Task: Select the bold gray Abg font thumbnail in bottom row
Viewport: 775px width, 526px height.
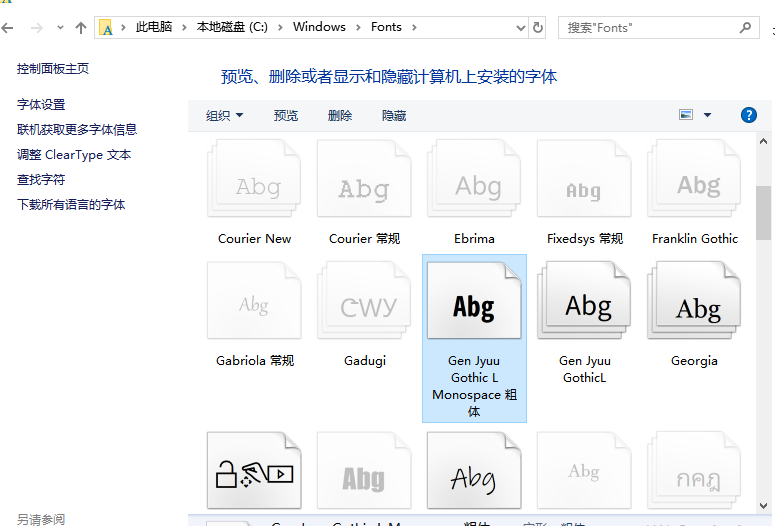Action: pyautogui.click(x=364, y=471)
